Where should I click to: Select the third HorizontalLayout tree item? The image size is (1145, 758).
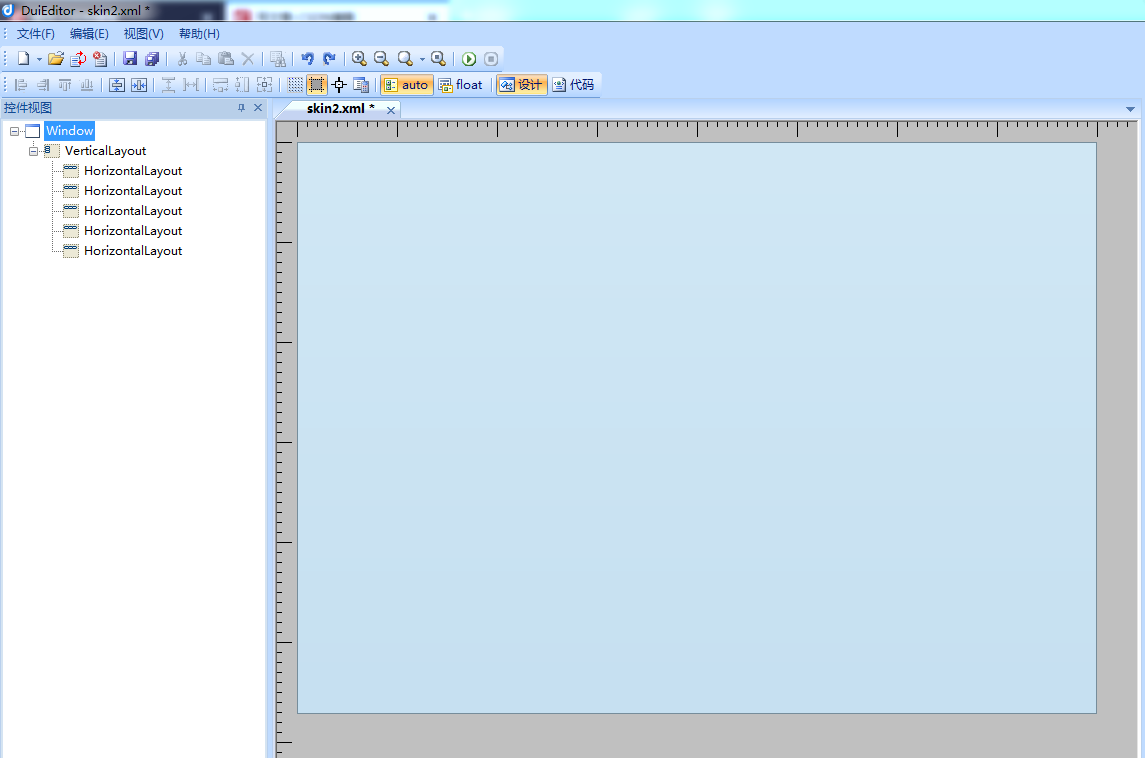132,210
